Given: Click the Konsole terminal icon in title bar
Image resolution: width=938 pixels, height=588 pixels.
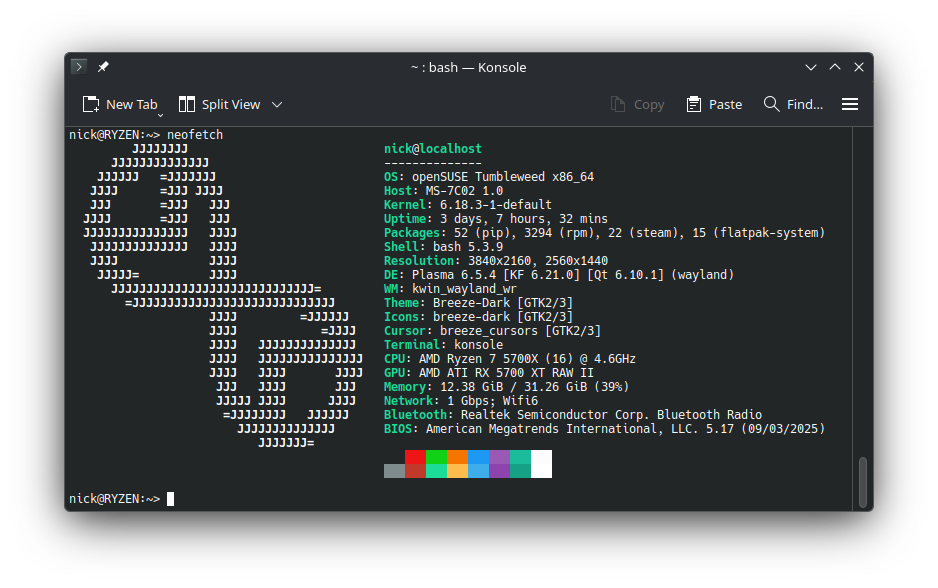Looking at the screenshot, I should [x=79, y=67].
